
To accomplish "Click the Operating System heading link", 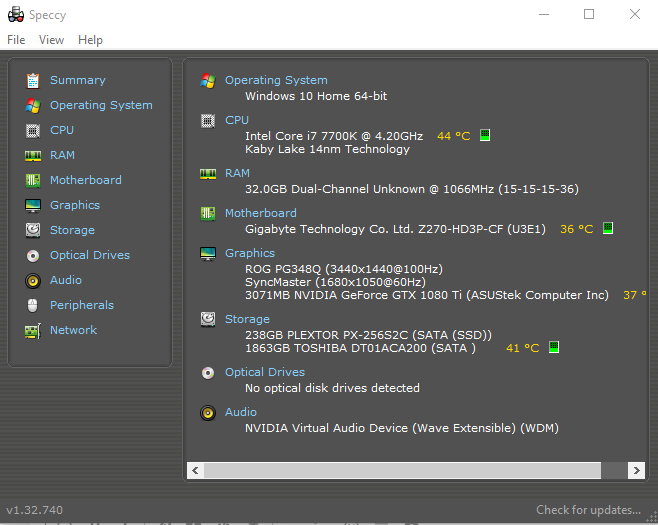I will tap(276, 80).
